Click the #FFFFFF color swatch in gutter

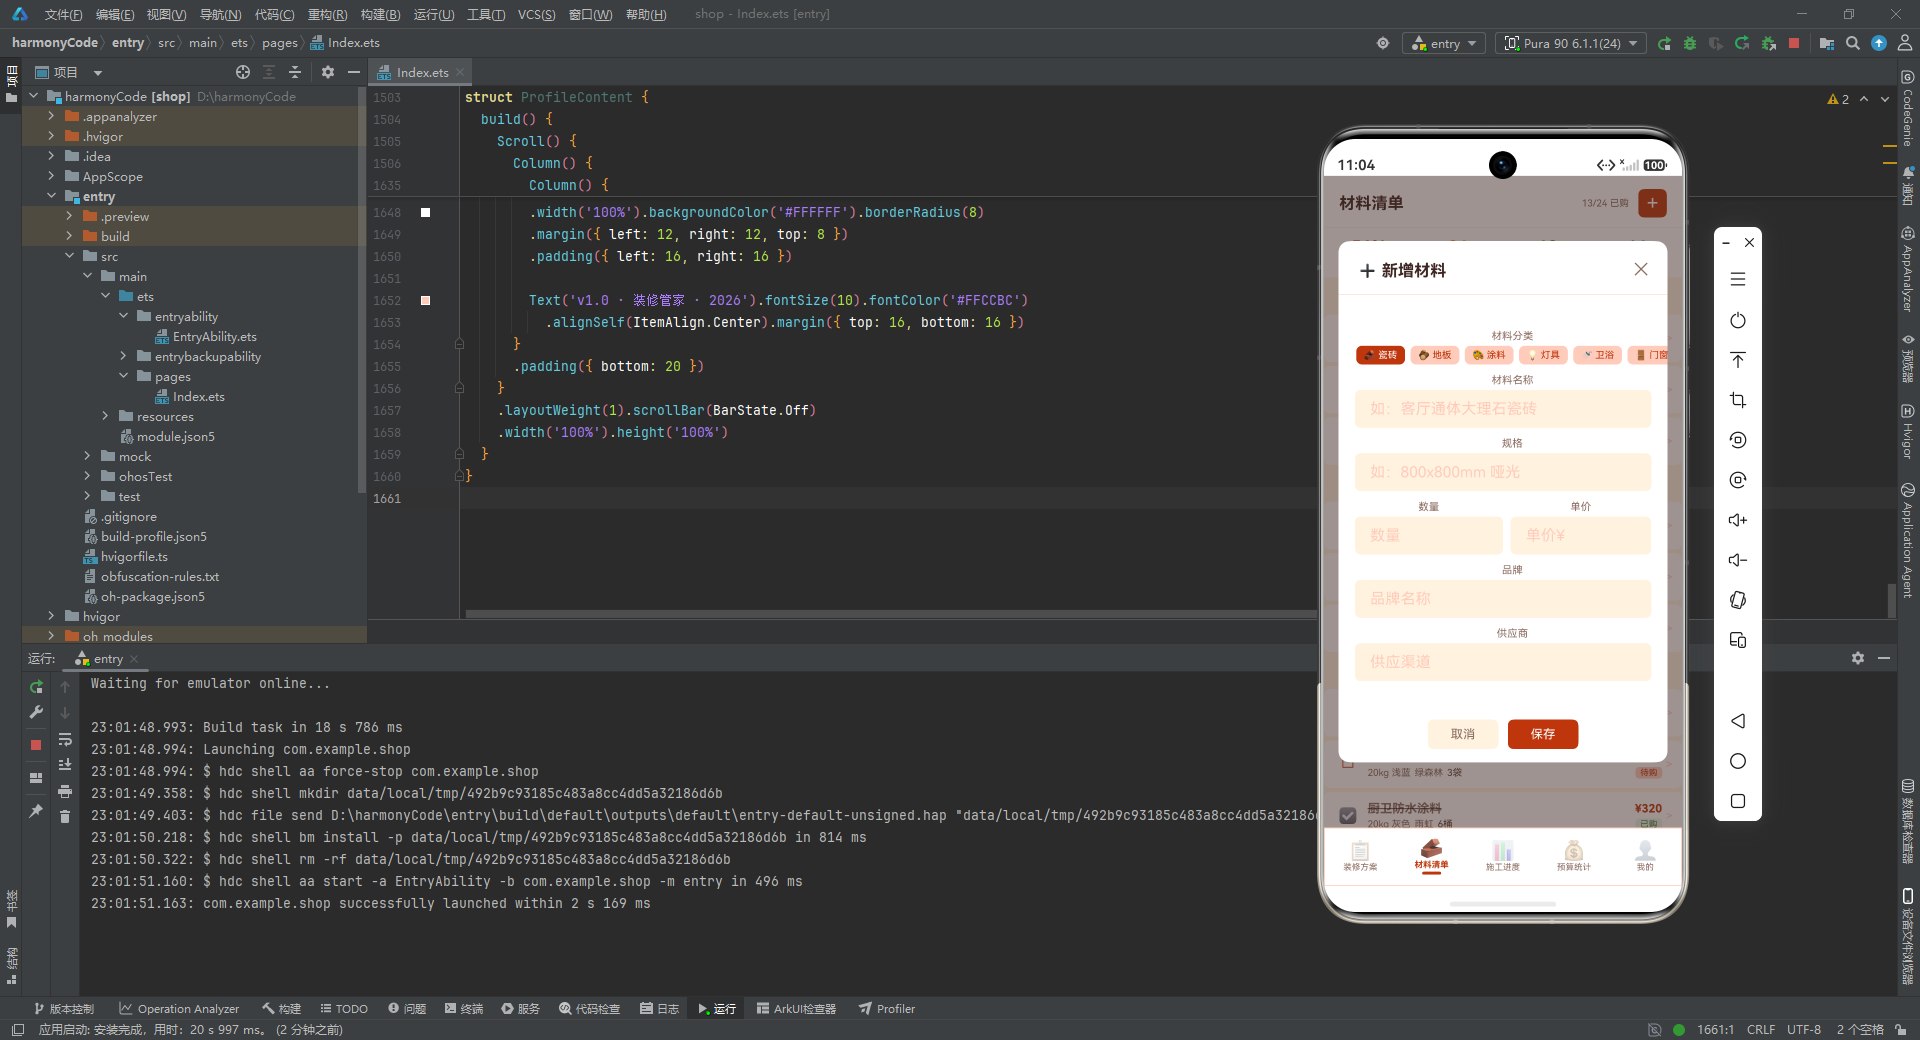coord(425,212)
